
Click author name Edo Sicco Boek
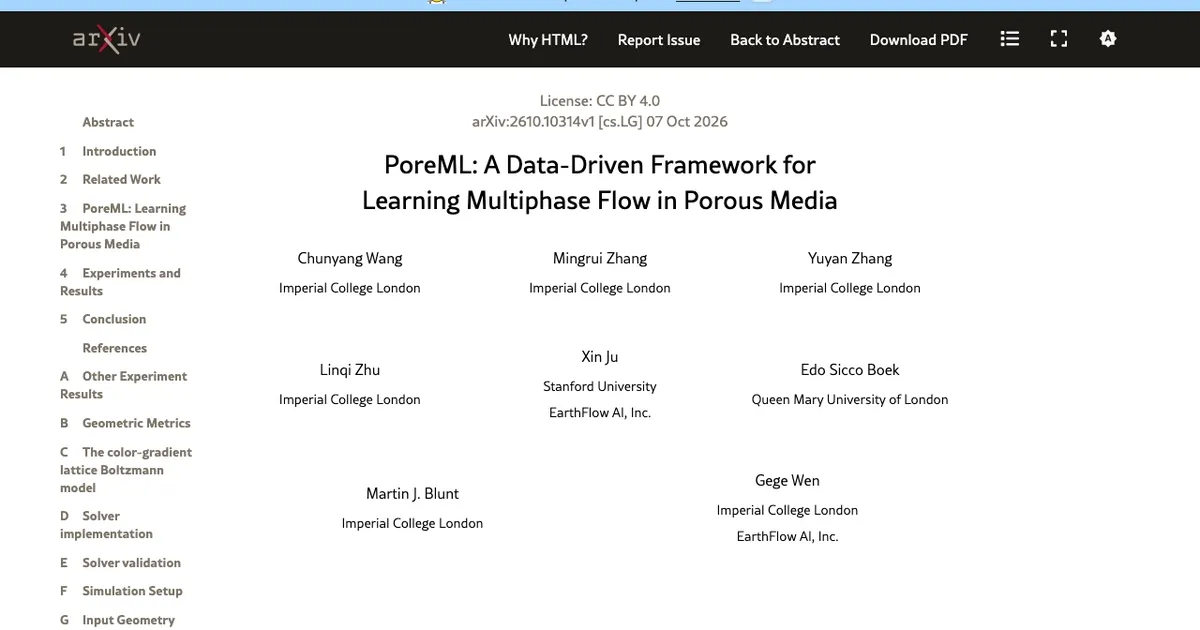tap(850, 370)
